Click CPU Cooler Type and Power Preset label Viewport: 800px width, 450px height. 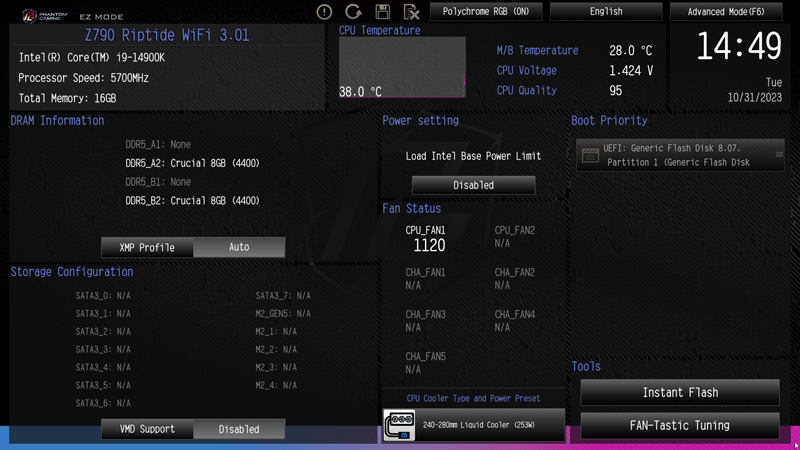473,398
